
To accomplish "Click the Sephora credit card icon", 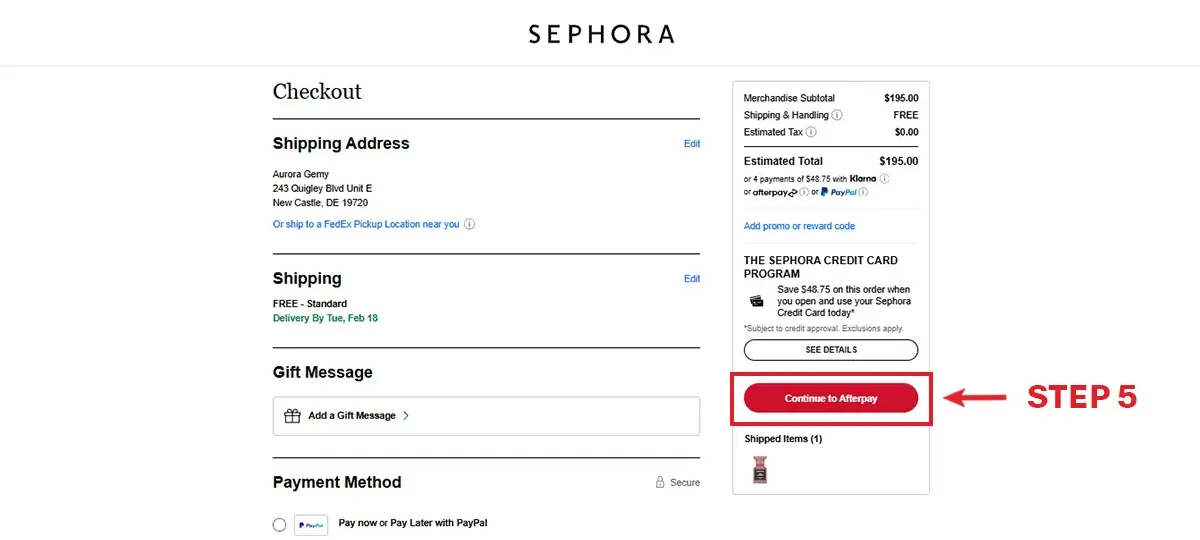I will coord(757,300).
